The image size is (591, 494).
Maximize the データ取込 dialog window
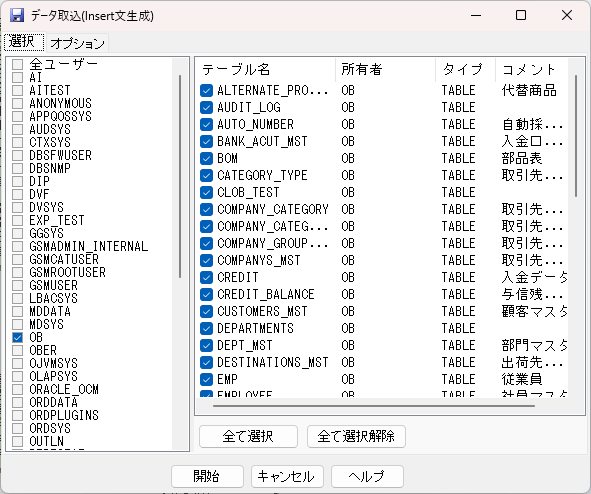[521, 15]
